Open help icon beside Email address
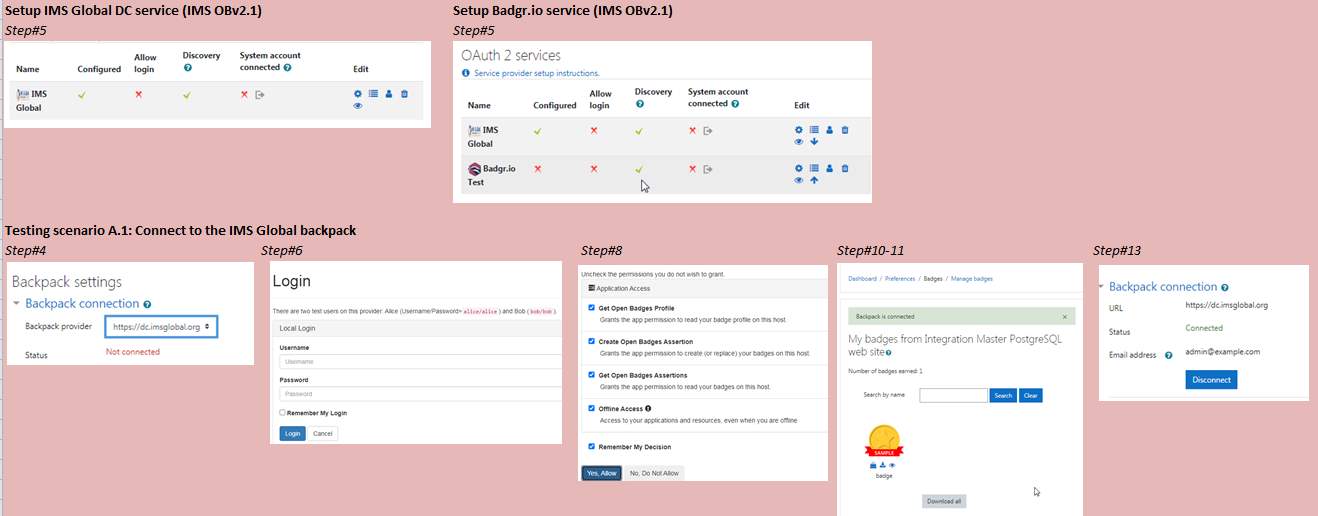1318x516 pixels. click(1169, 354)
